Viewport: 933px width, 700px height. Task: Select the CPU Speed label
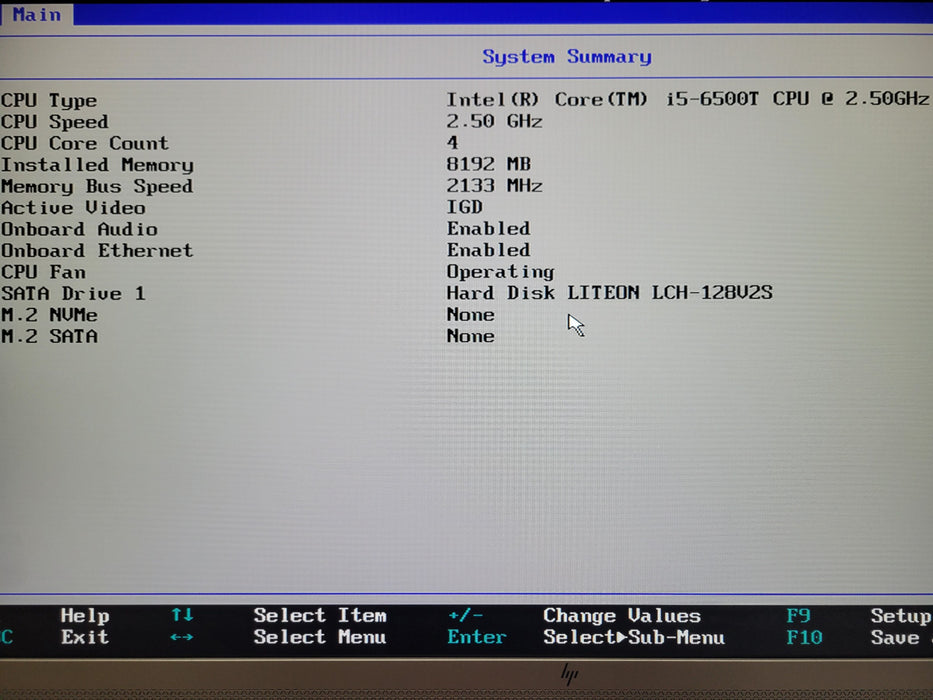[x=55, y=122]
